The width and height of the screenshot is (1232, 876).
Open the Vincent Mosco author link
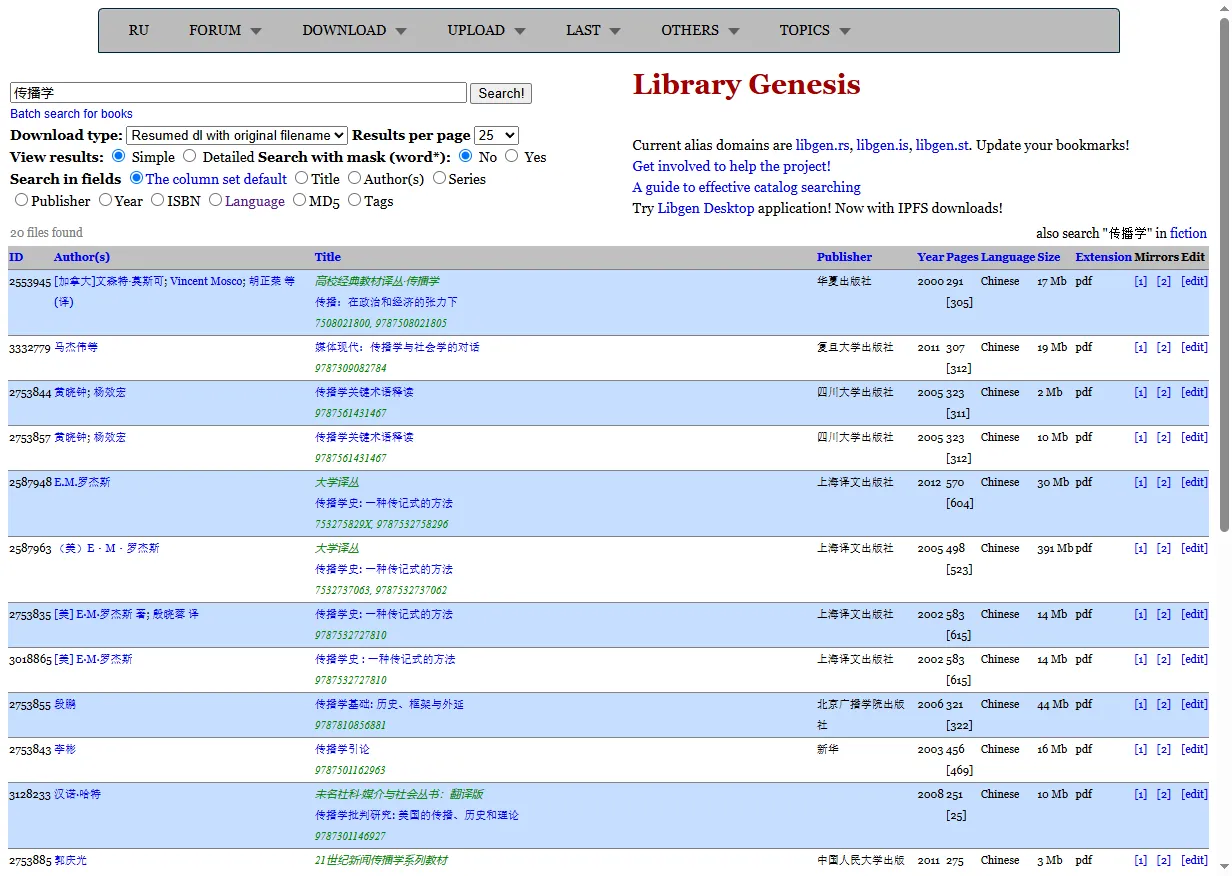pos(205,281)
